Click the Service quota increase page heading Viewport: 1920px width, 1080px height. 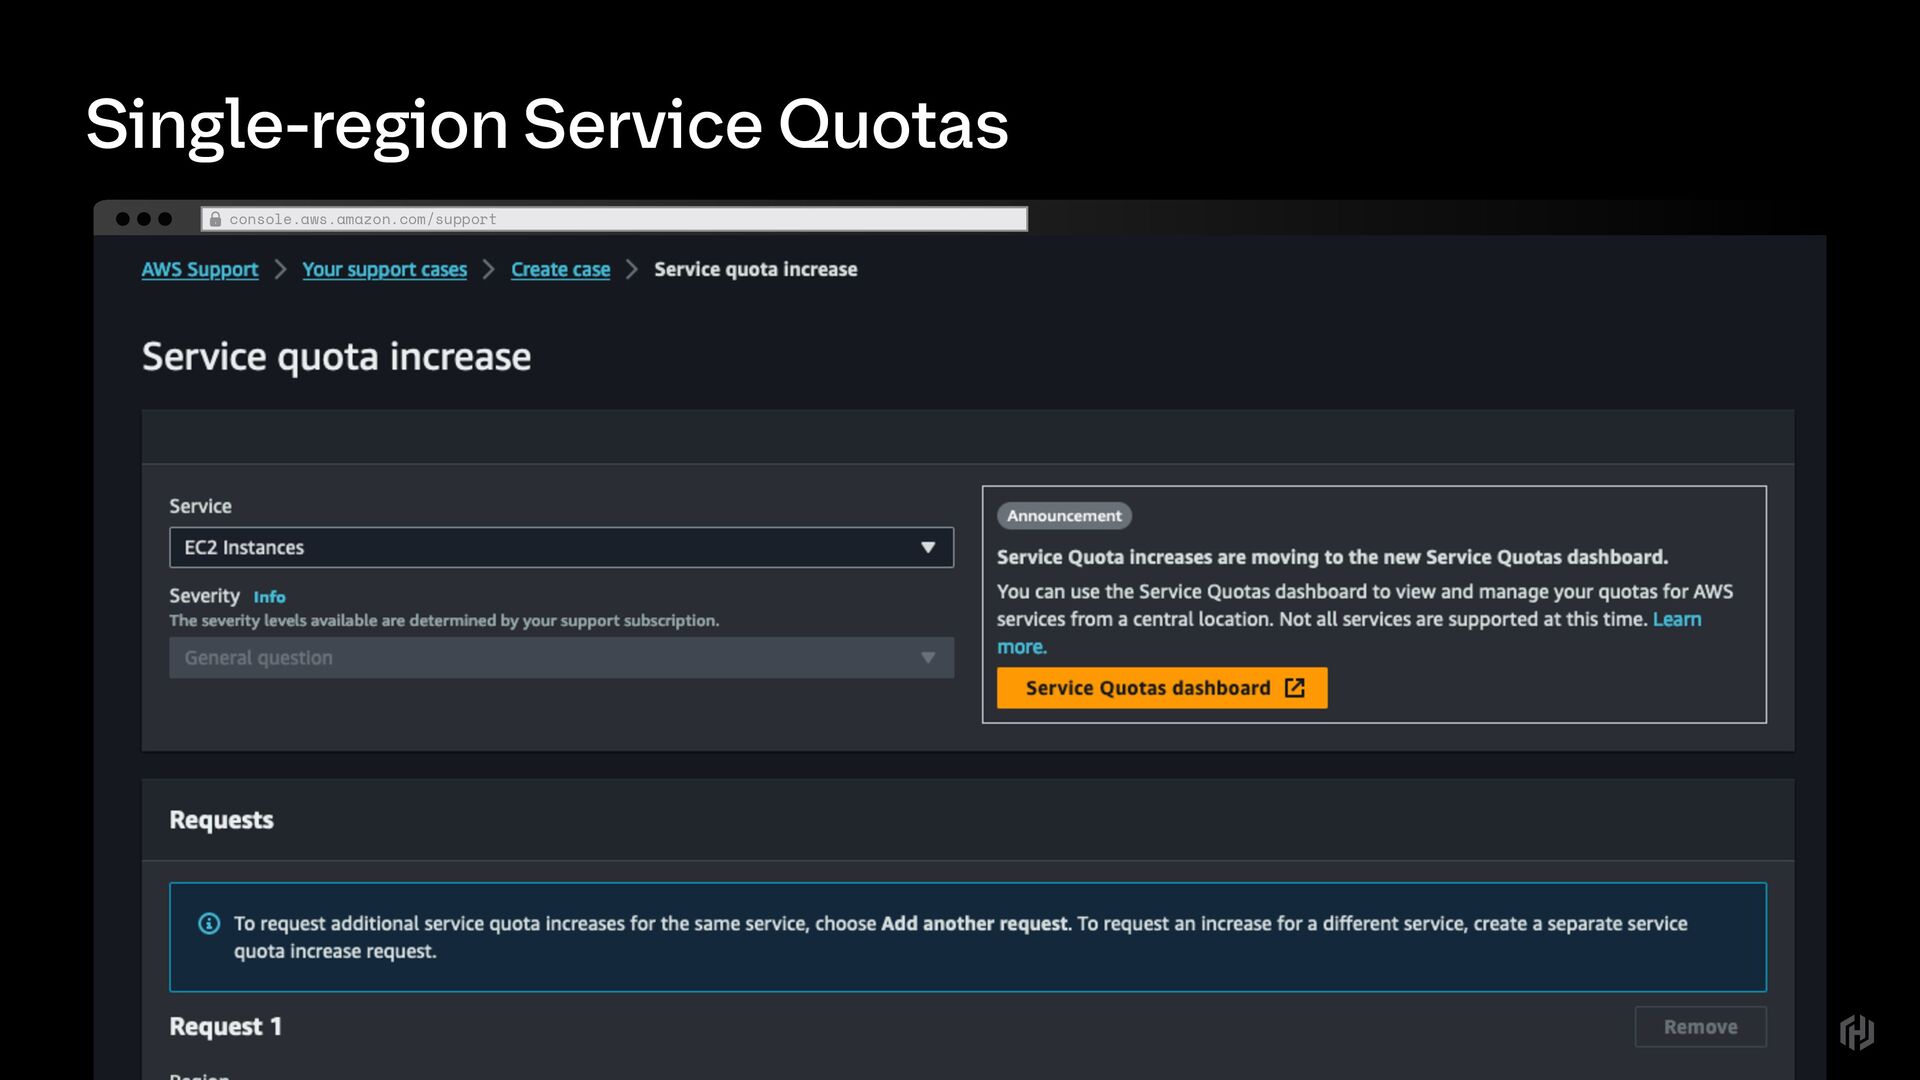[x=336, y=357]
